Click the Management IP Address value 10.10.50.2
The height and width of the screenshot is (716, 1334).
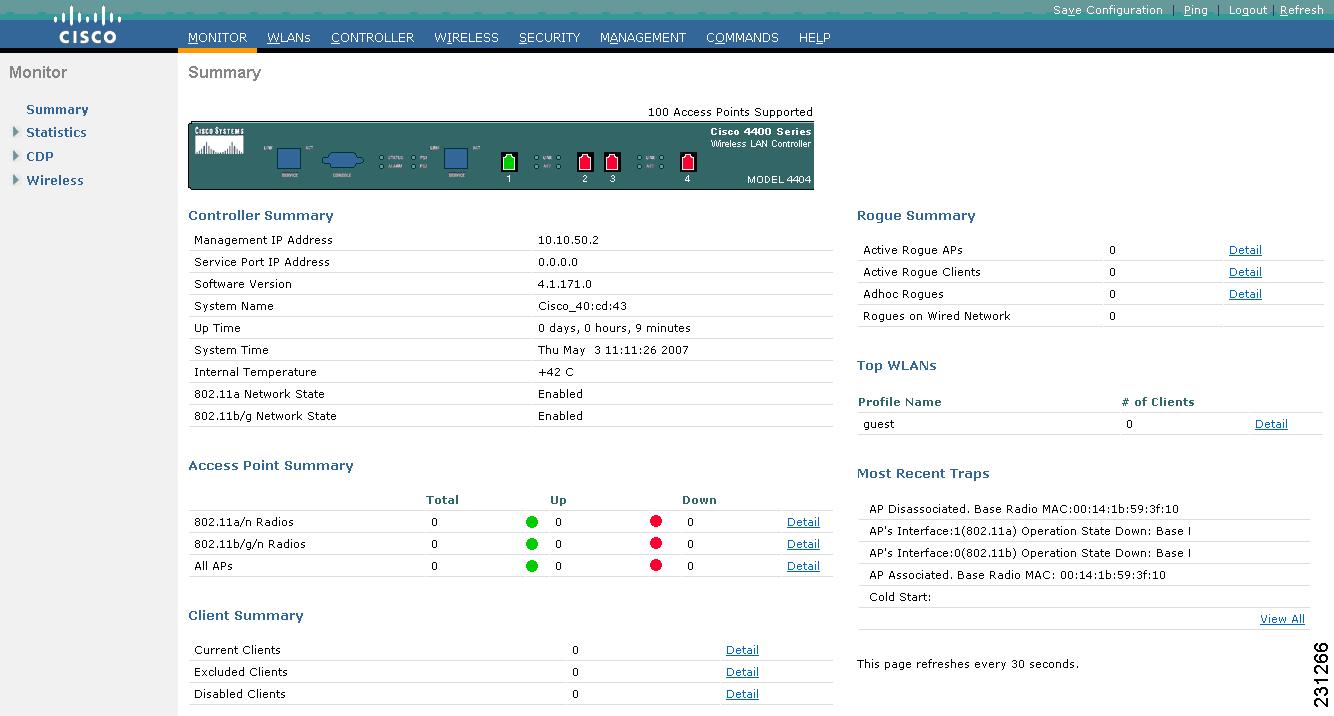click(568, 240)
